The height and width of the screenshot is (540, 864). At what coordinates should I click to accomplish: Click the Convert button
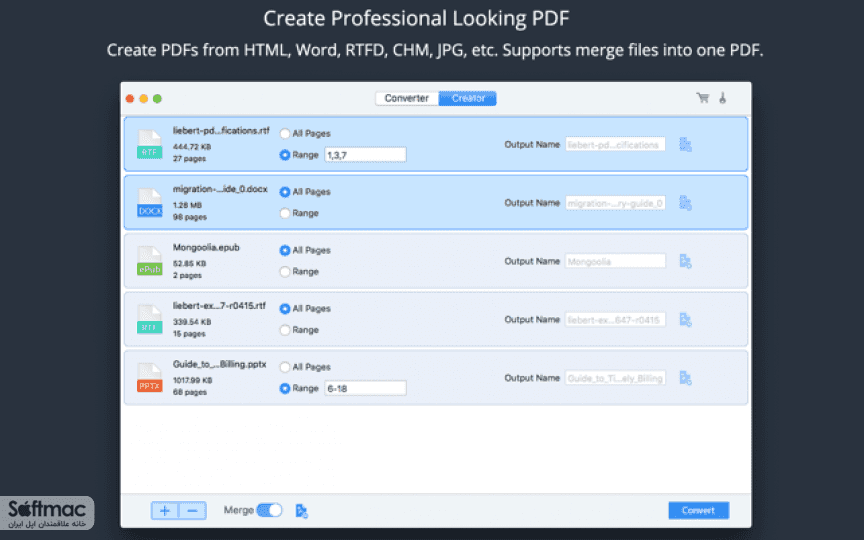point(698,510)
